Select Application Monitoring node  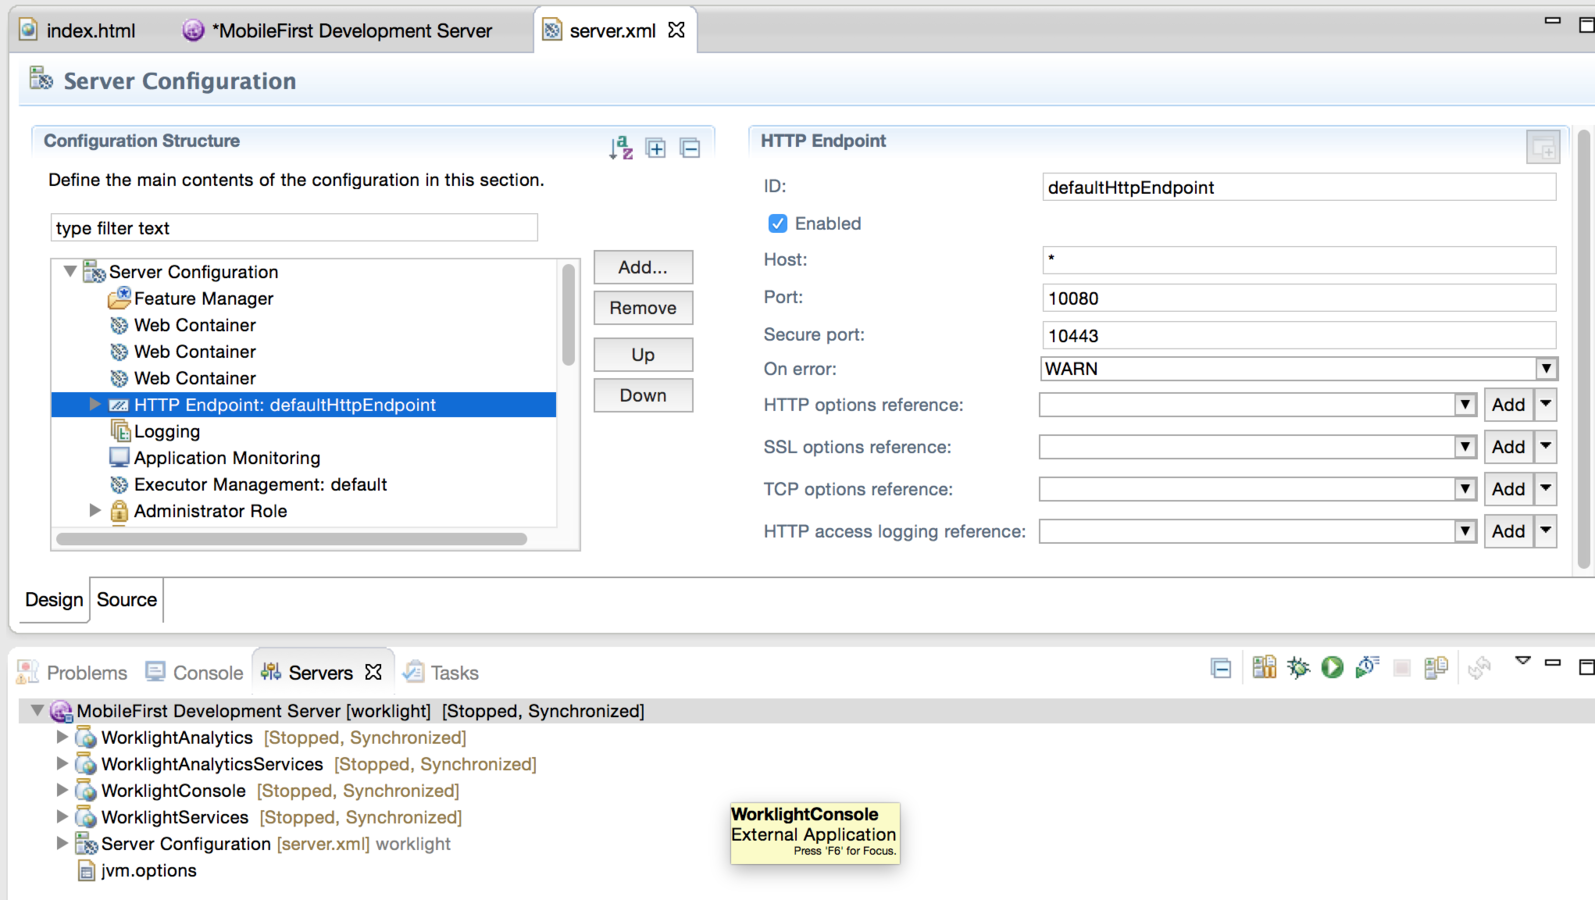(x=226, y=458)
